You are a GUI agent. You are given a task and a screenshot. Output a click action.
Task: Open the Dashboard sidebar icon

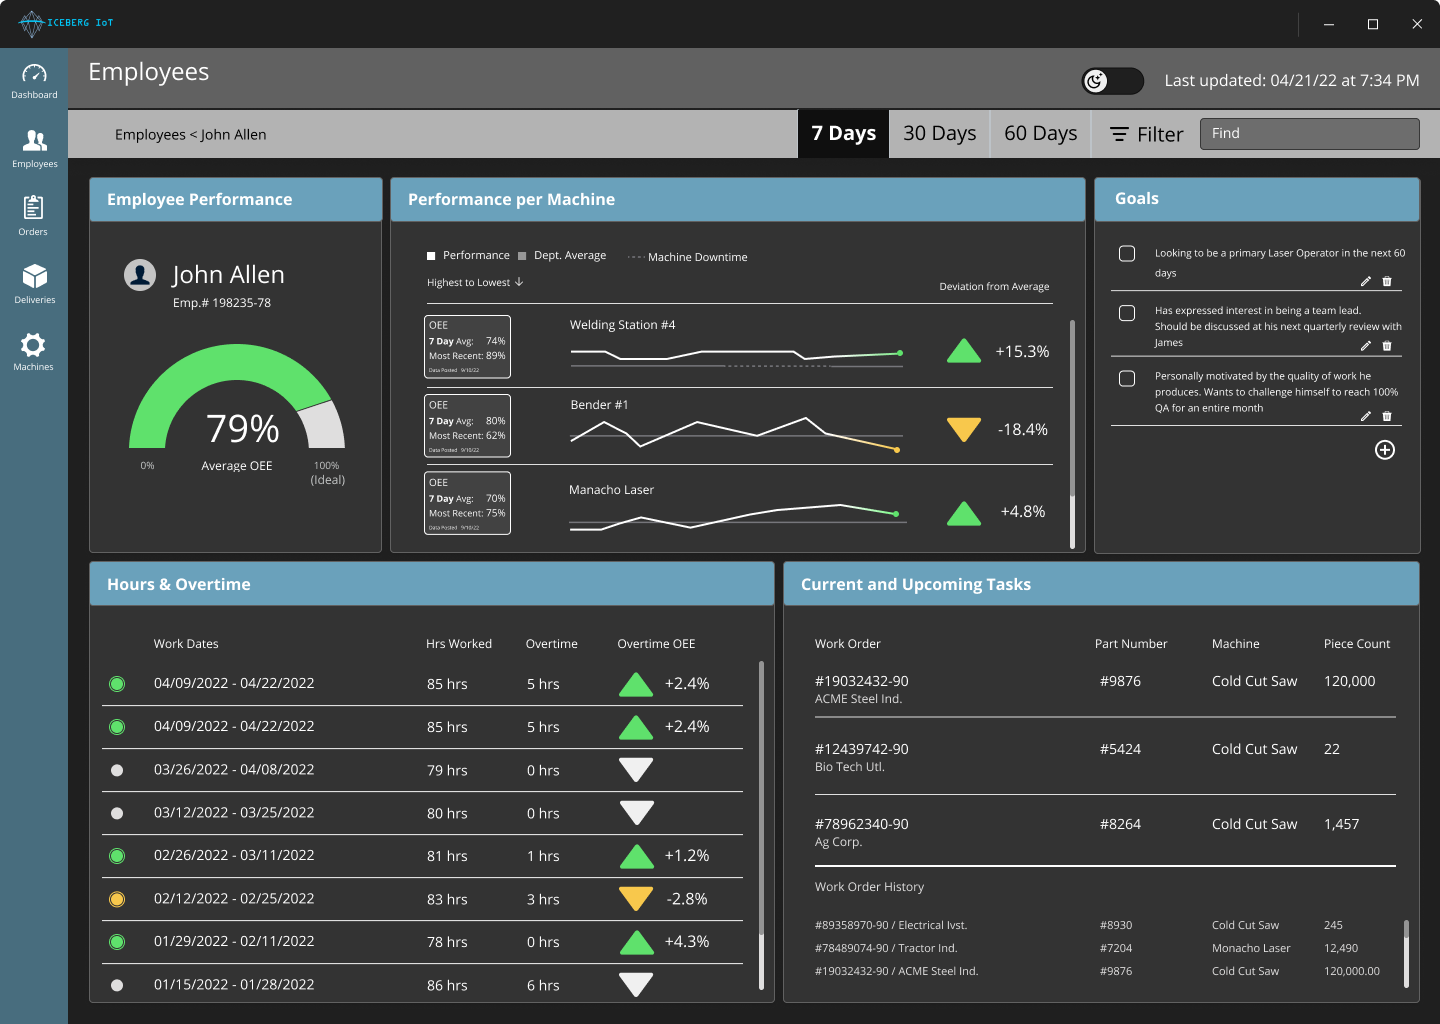[34, 74]
